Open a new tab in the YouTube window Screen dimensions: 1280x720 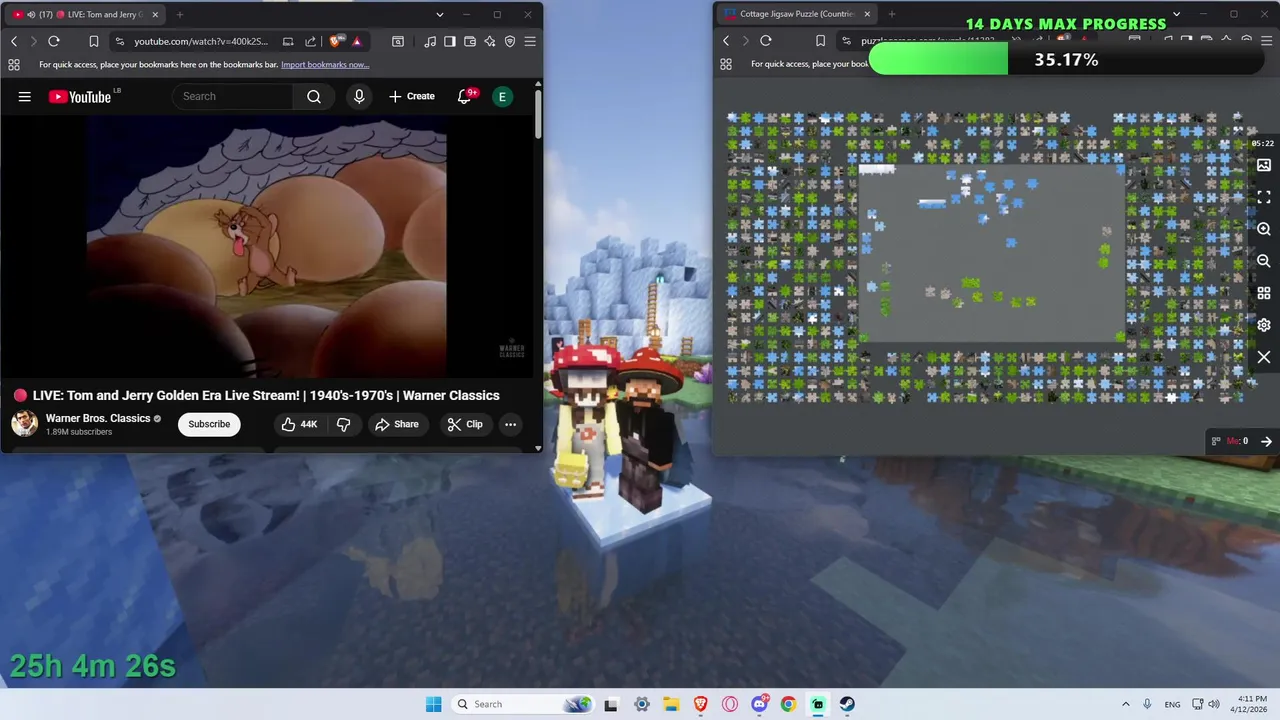[180, 14]
